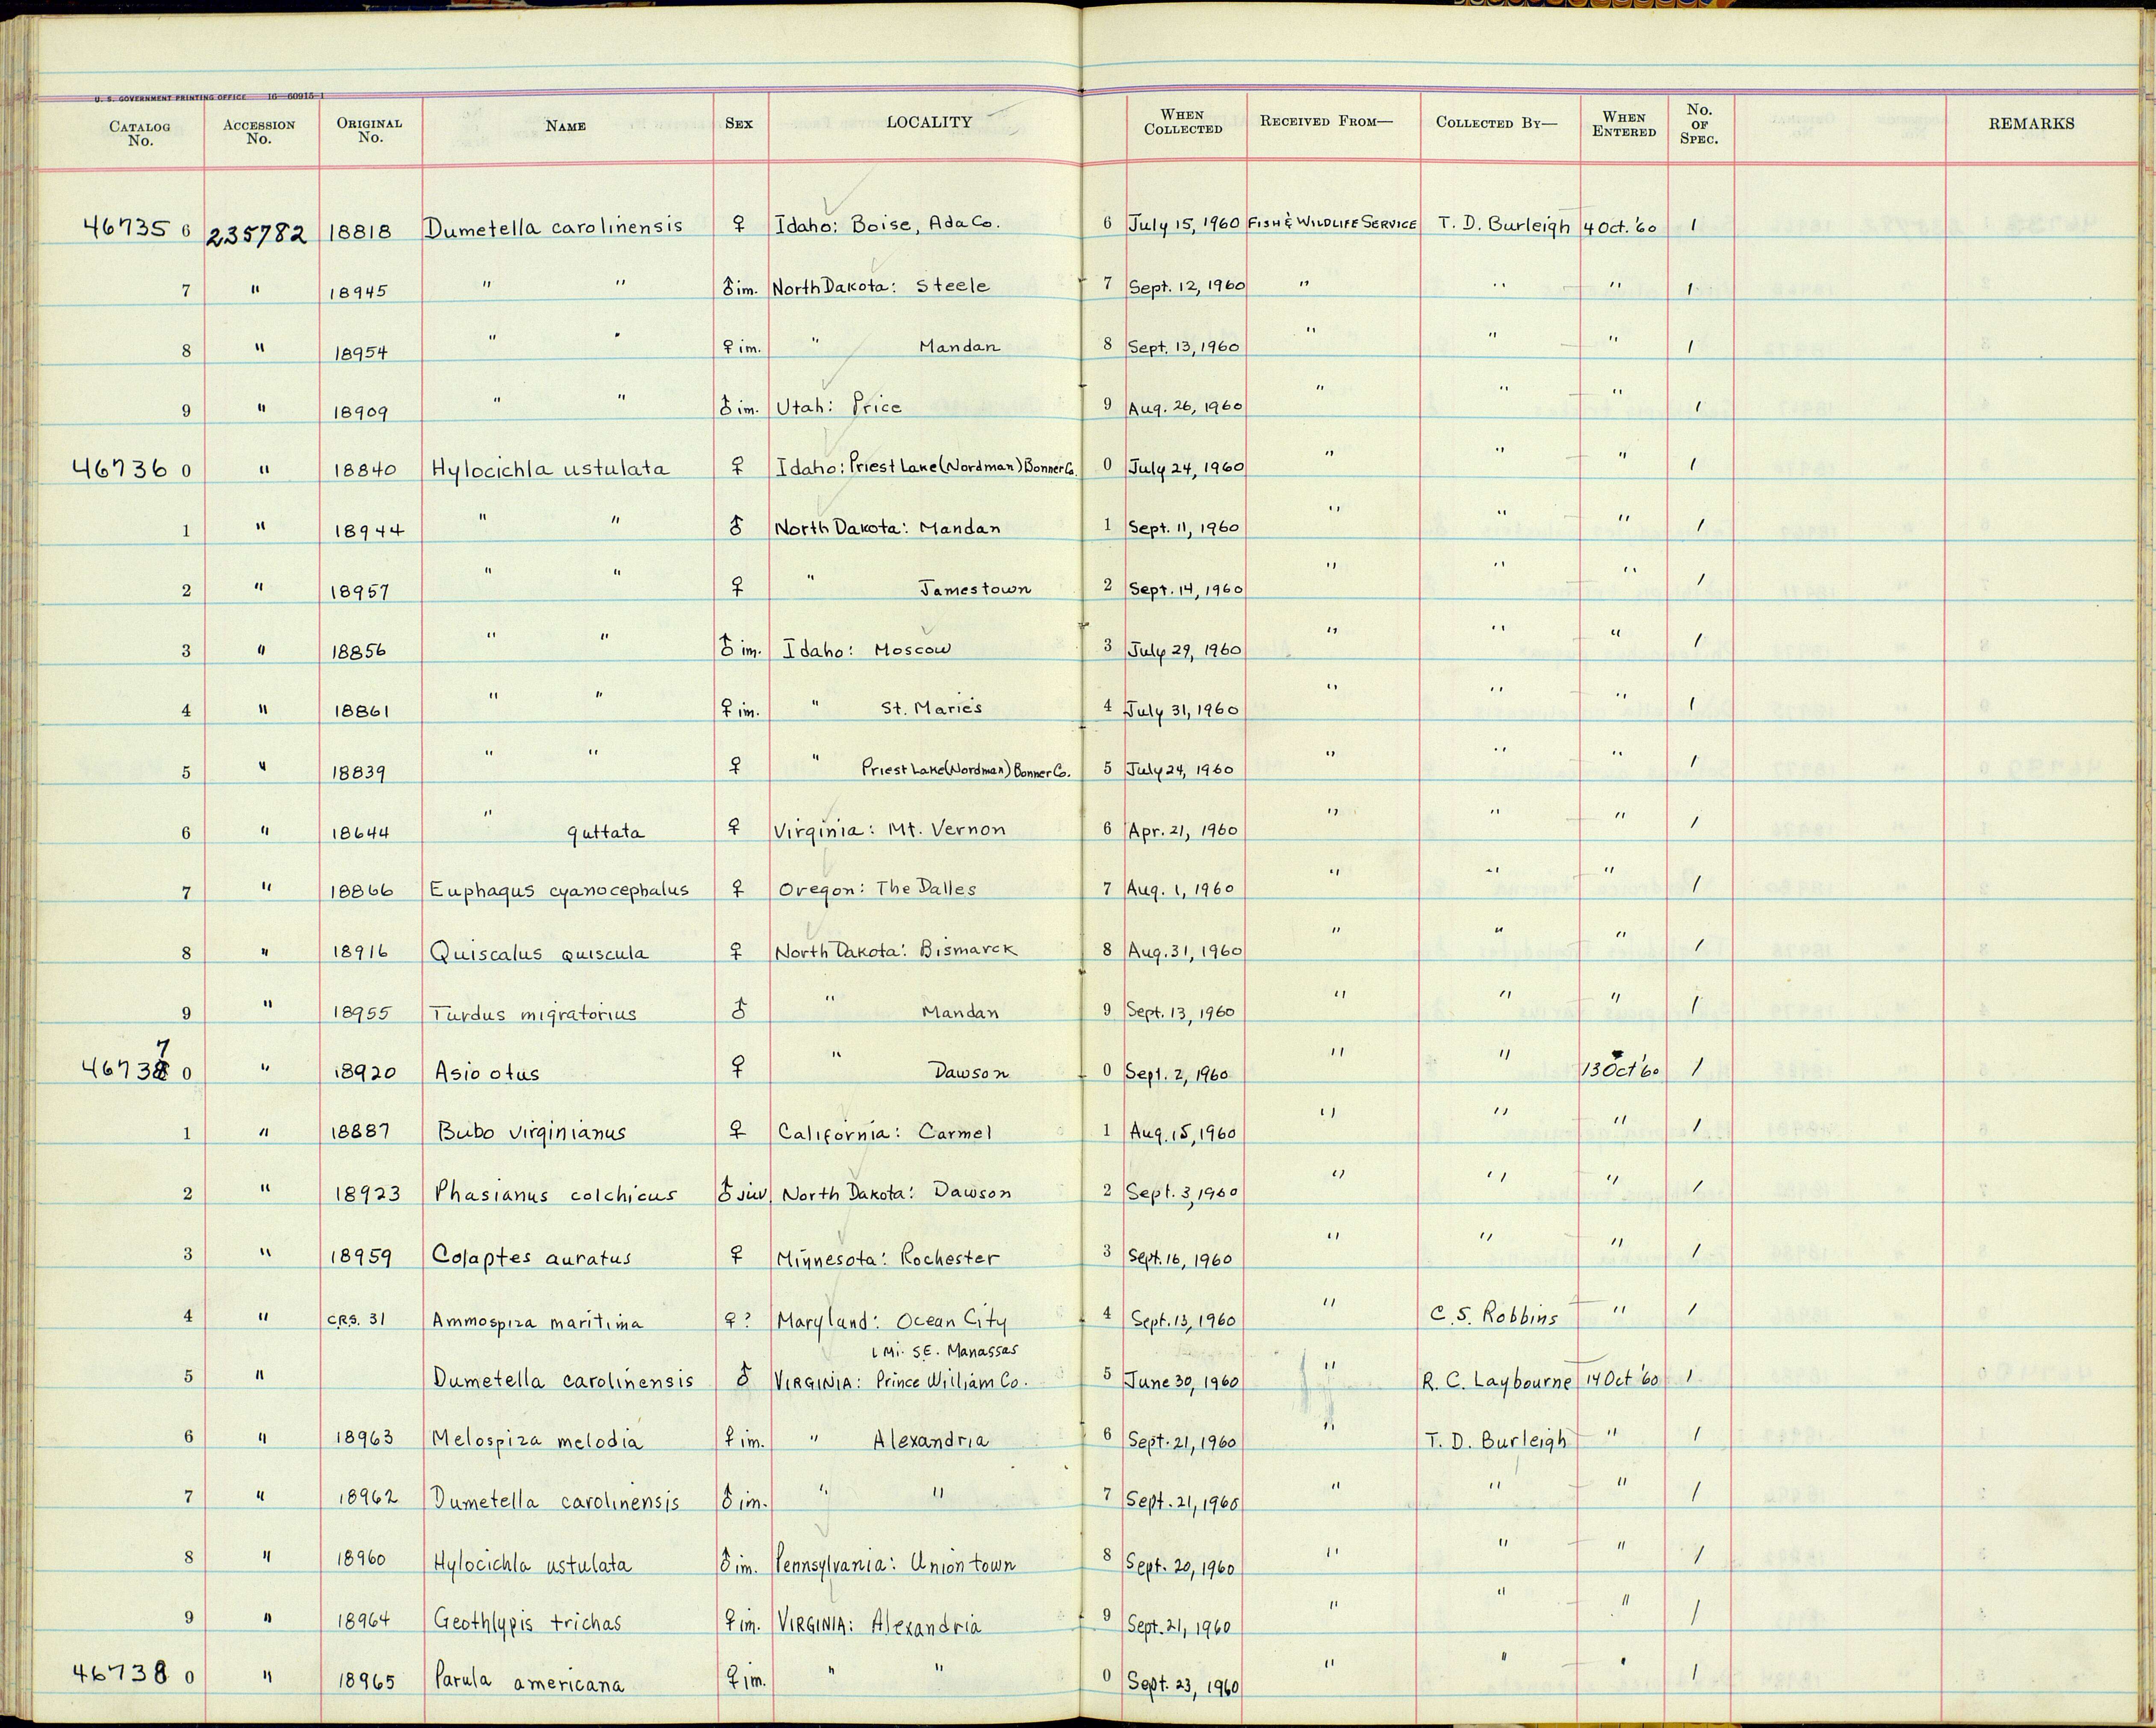Click the 'Catalog No.' column header
Screen dimensions: 2156x1728
coord(140,134)
